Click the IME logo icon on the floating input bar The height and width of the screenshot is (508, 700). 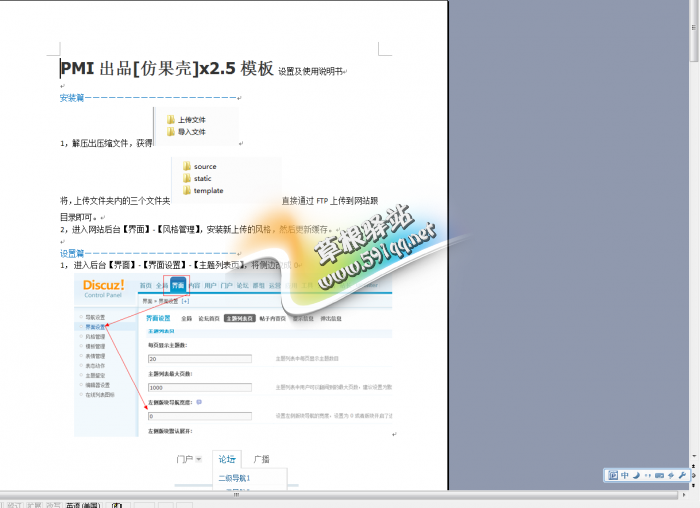(x=613, y=475)
